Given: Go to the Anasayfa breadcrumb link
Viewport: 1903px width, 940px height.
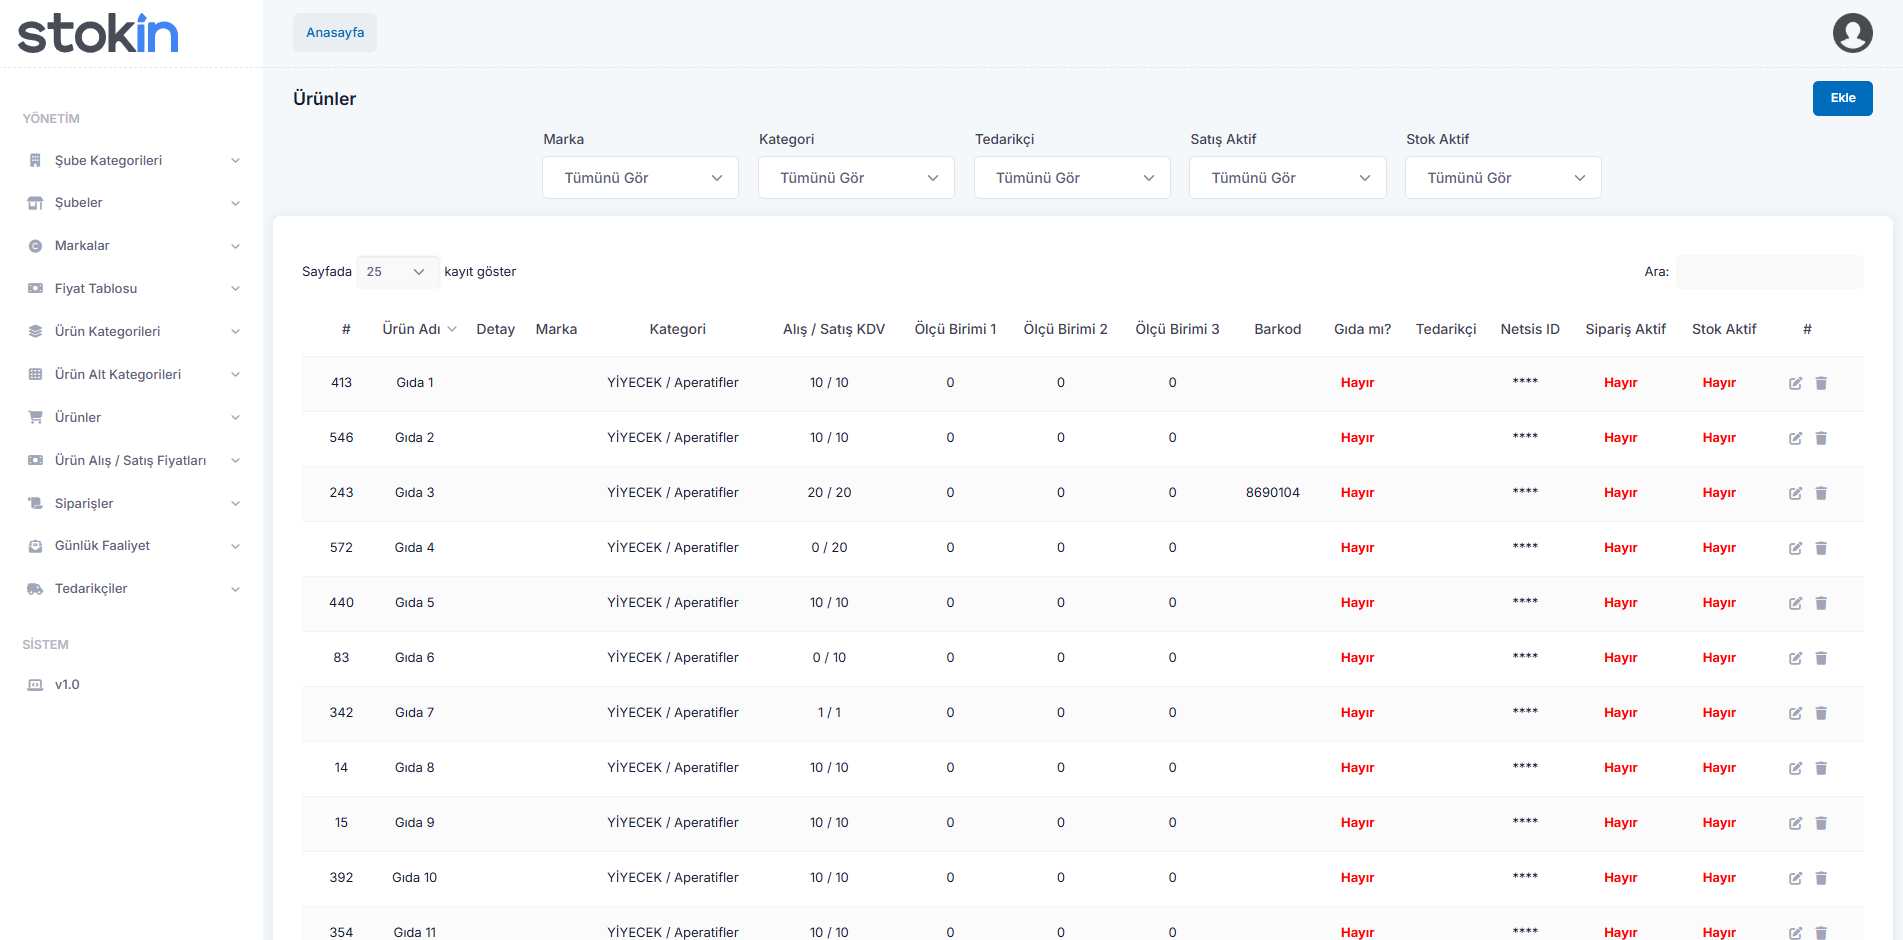Looking at the screenshot, I should point(335,33).
